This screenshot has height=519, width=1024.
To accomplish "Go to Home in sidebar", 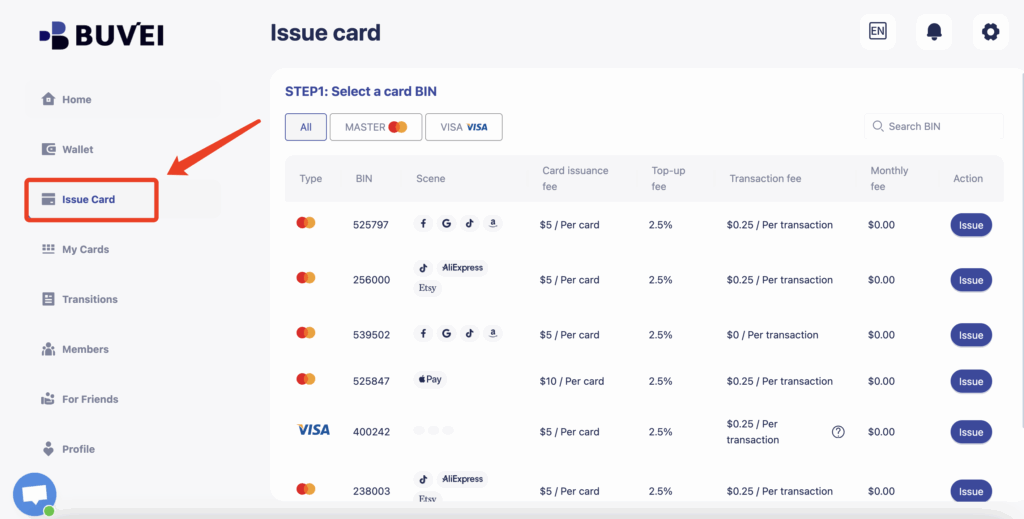I will (x=76, y=100).
